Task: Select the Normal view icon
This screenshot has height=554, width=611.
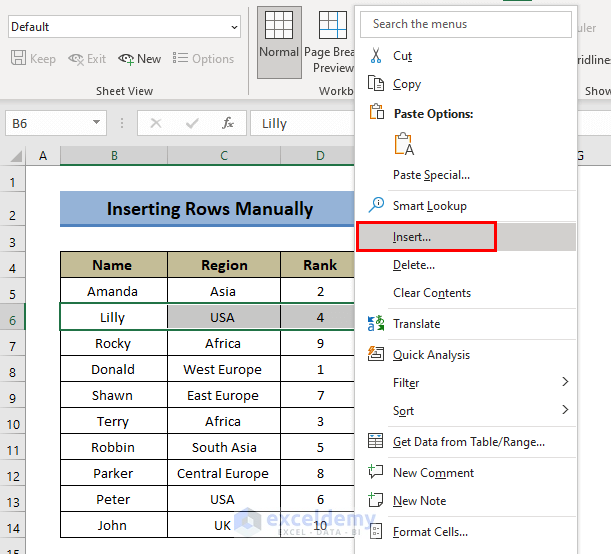Action: [x=279, y=40]
